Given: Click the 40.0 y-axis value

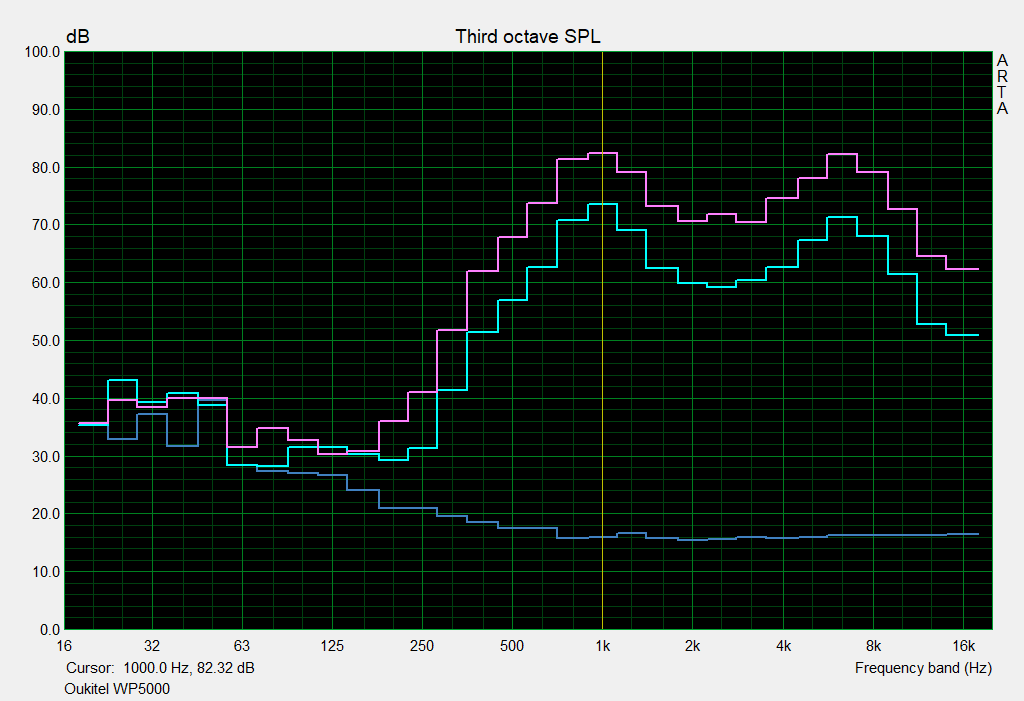Looking at the screenshot, I should pyautogui.click(x=46, y=399).
